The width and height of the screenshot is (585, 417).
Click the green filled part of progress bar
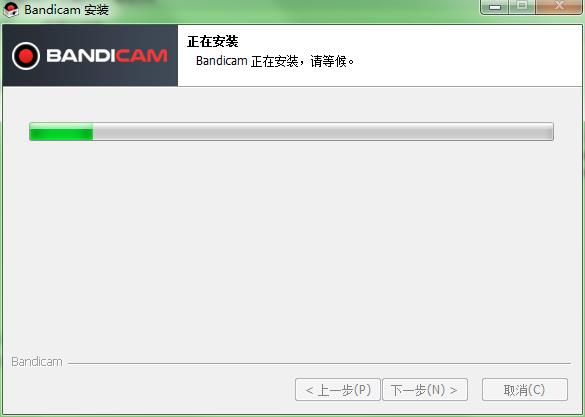coord(61,132)
